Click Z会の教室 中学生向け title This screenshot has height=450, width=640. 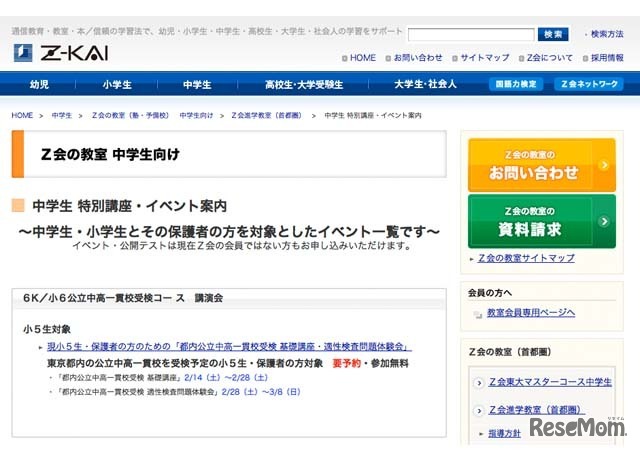pos(110,154)
